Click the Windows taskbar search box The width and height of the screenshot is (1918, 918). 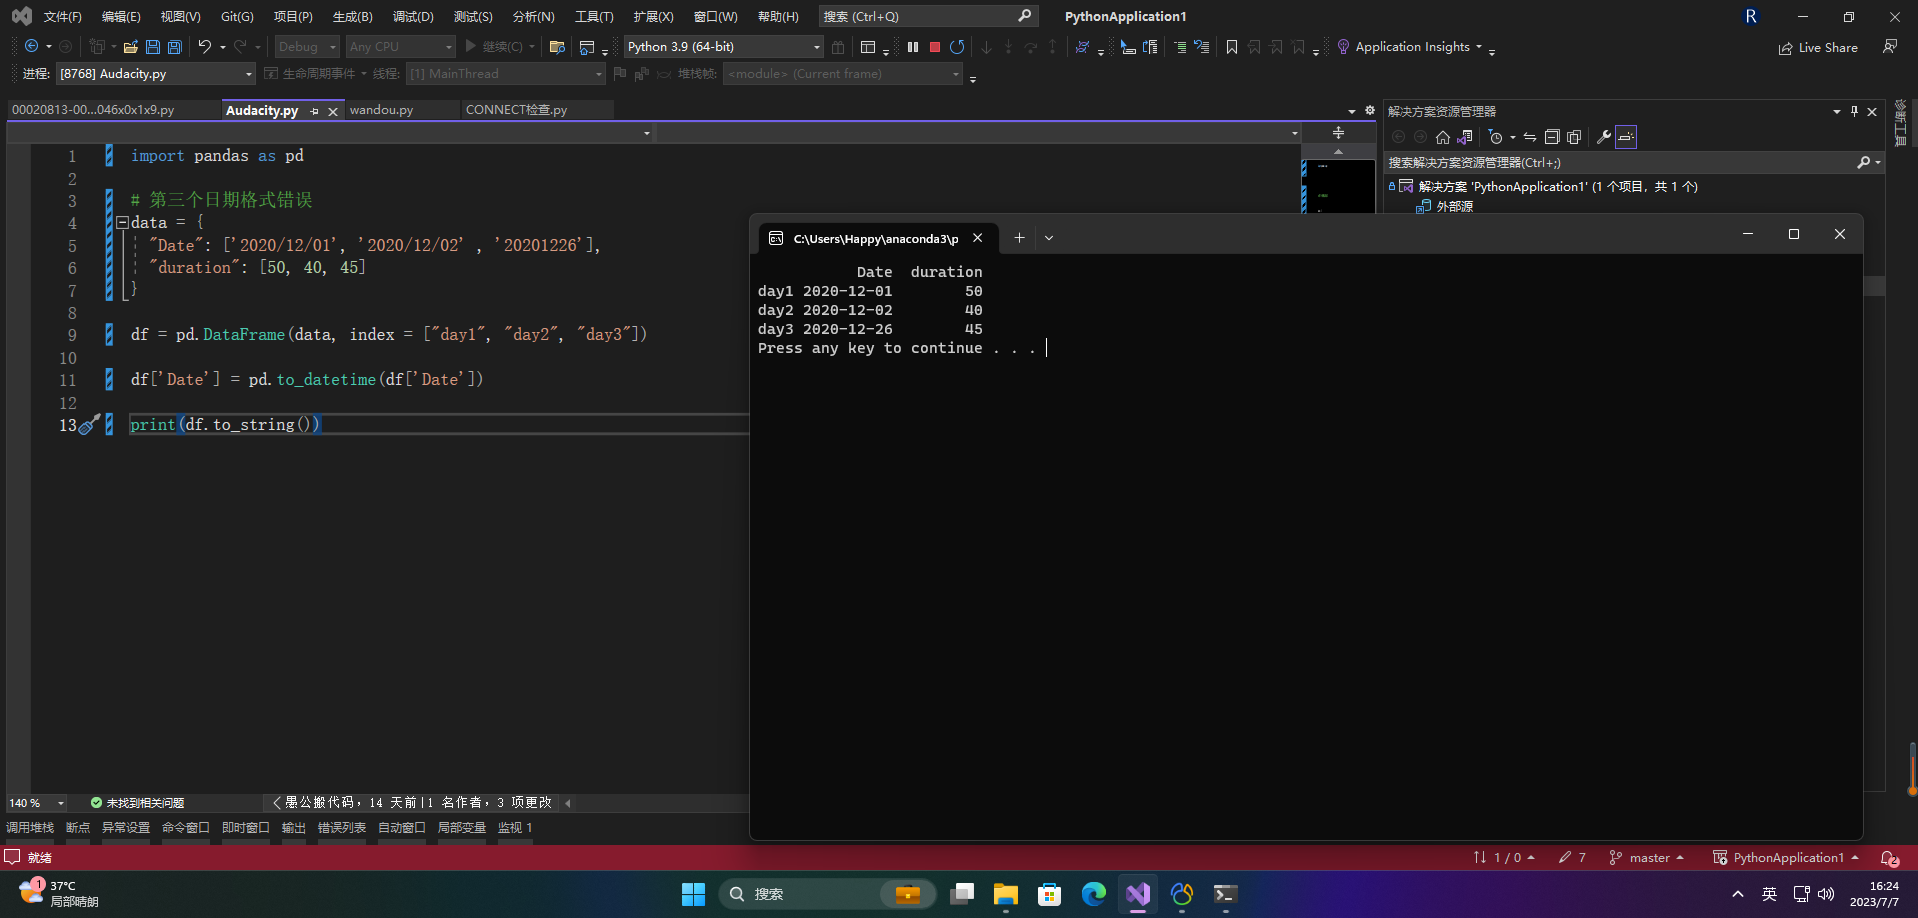point(827,894)
